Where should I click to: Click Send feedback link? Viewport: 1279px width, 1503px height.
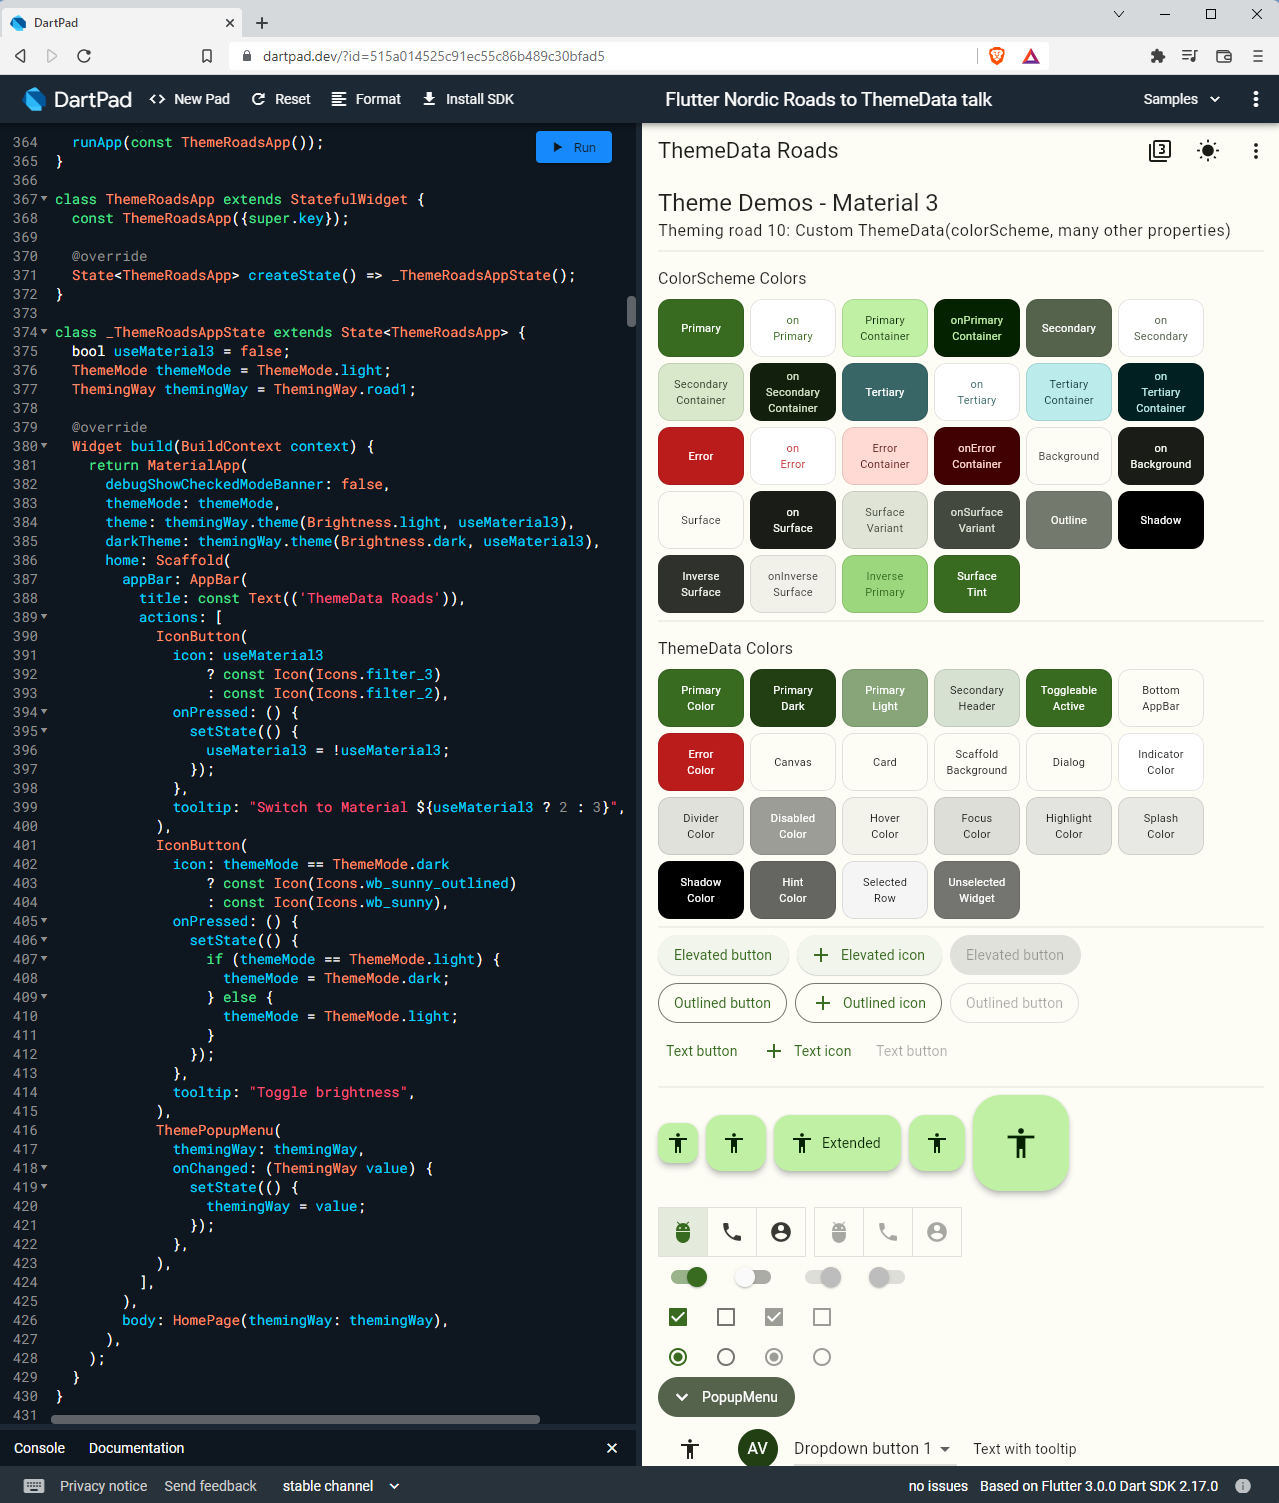coord(210,1486)
